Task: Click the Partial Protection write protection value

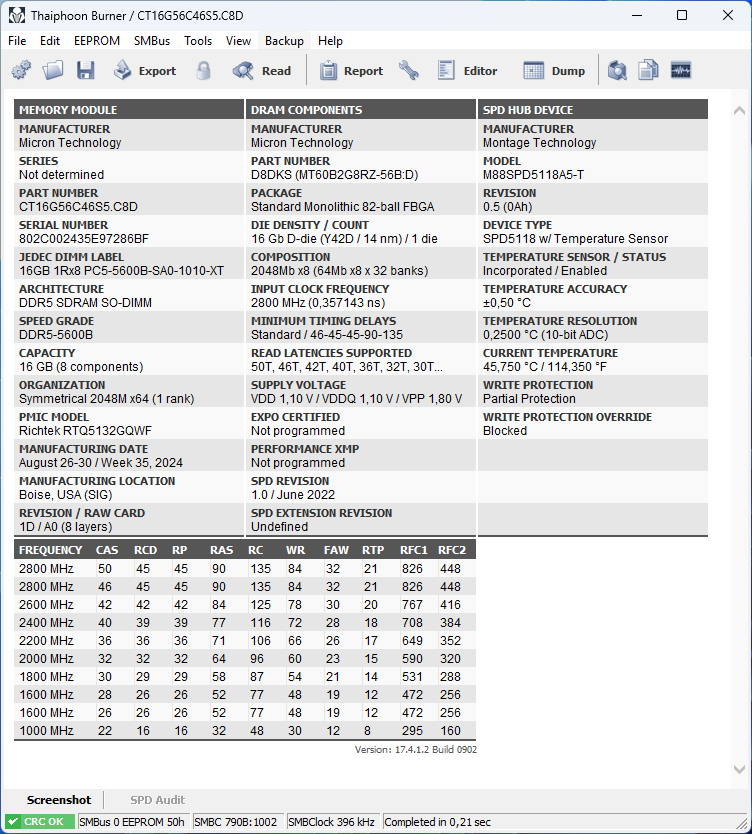Action: click(529, 398)
